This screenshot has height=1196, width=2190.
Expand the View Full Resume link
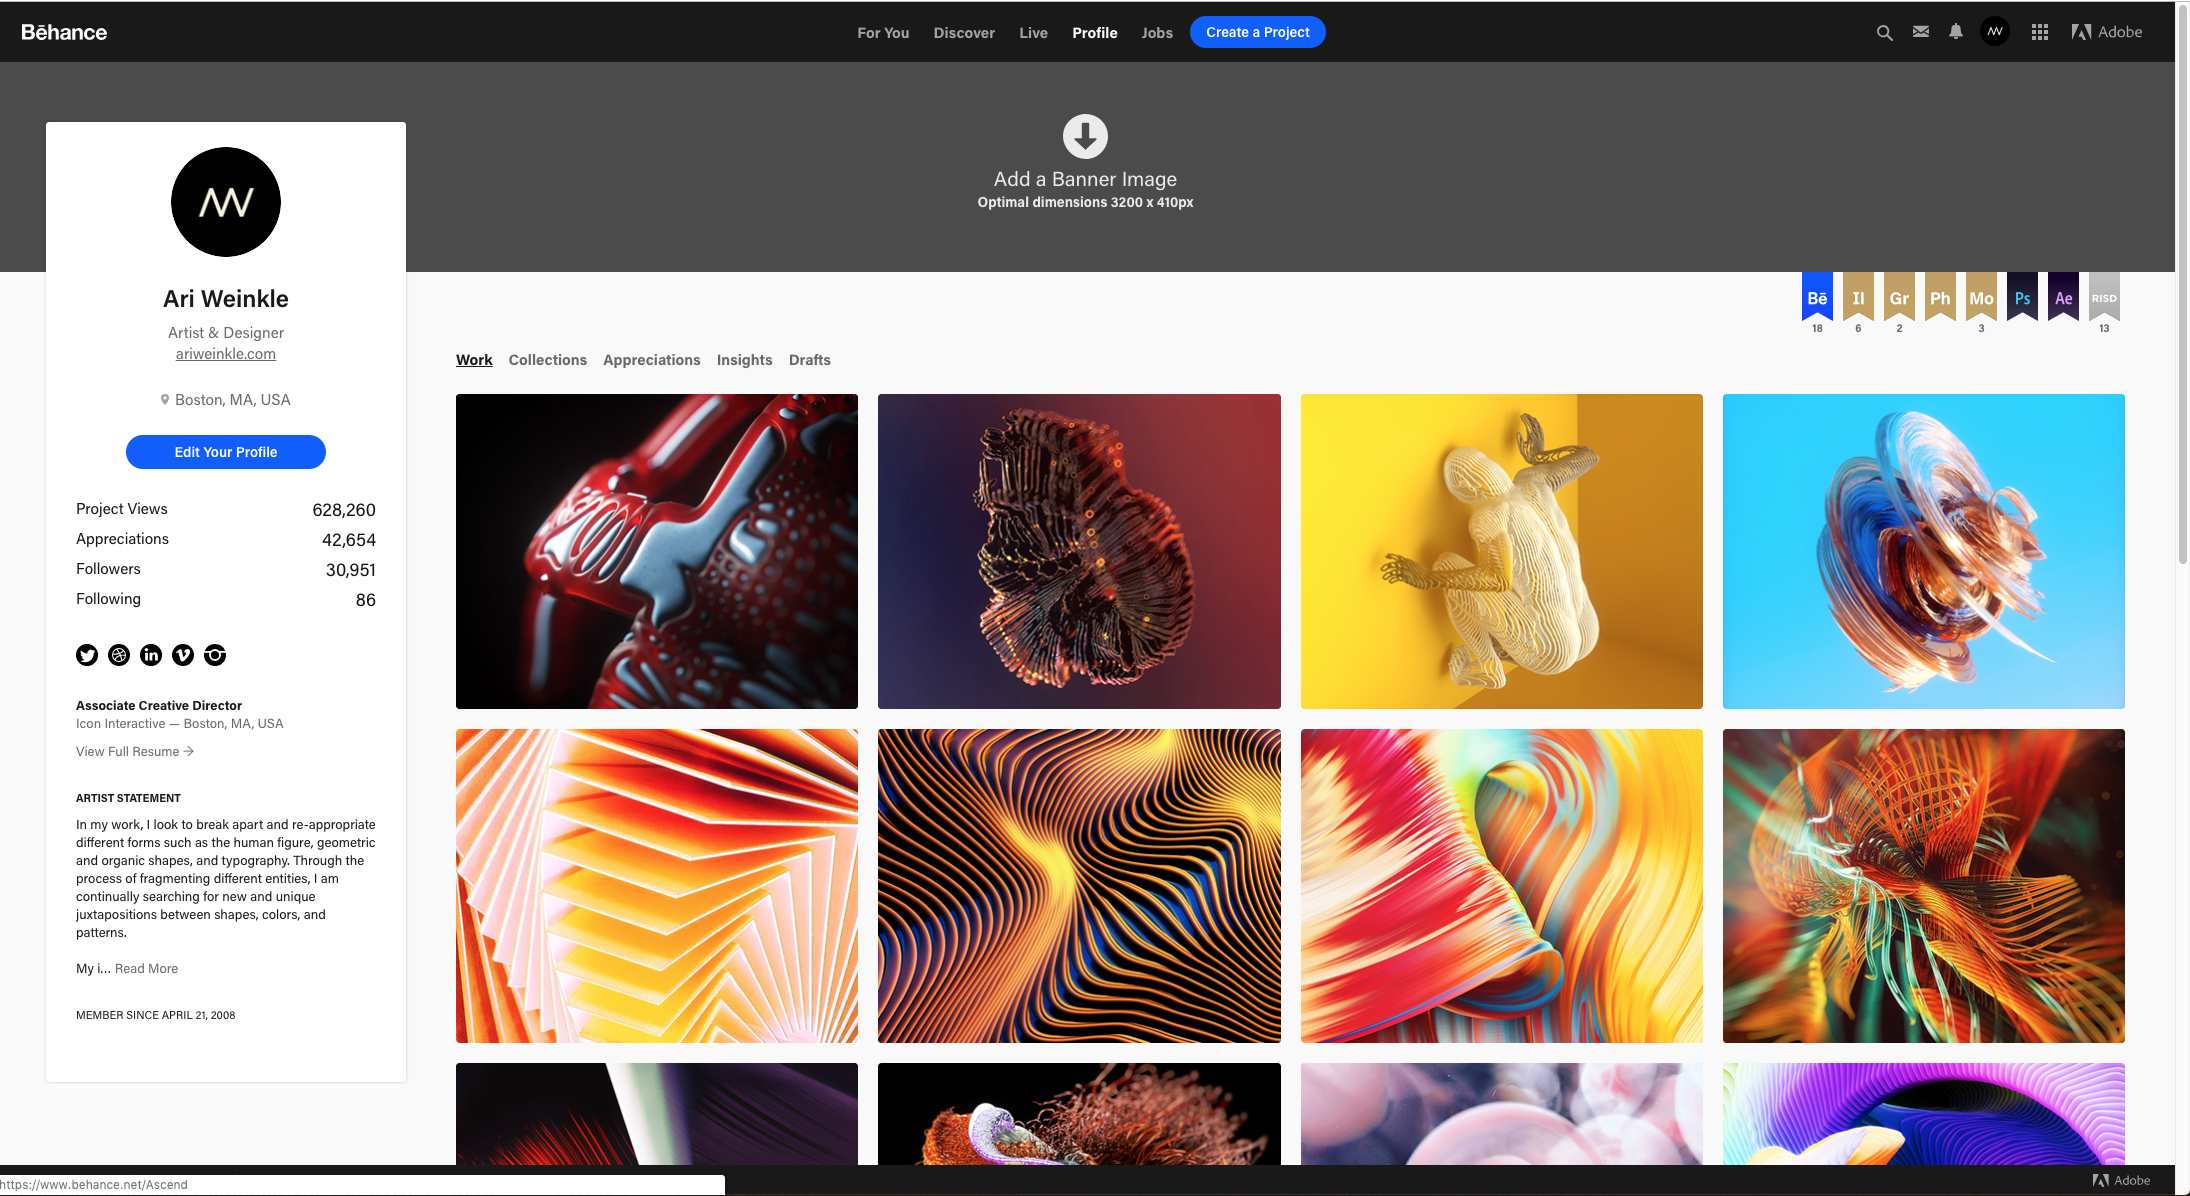pos(134,751)
